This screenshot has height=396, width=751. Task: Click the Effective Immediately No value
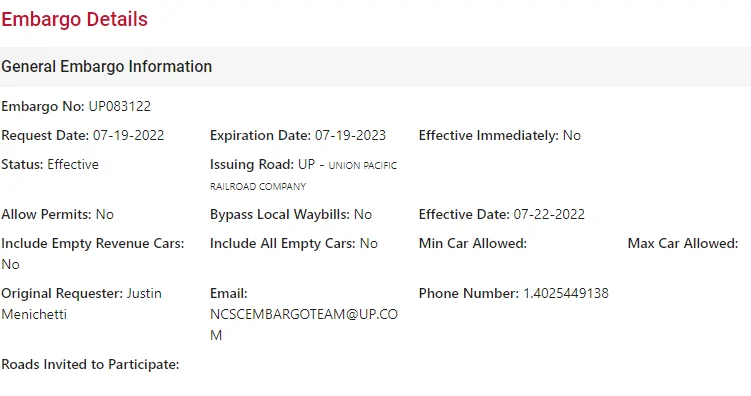(572, 136)
